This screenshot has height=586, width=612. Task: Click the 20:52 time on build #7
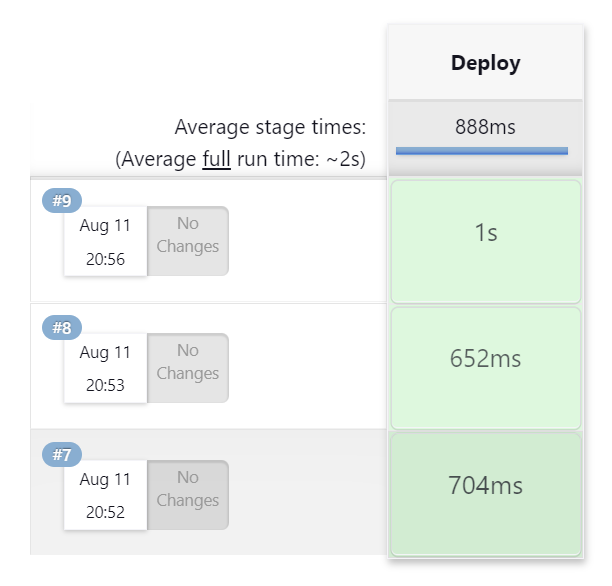(x=105, y=512)
